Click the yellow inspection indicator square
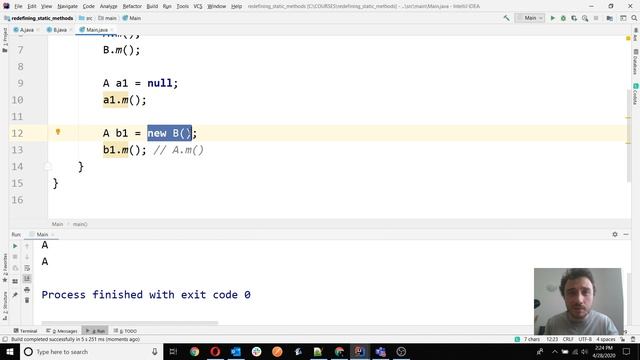Image resolution: width=640 pixels, height=360 pixels. (628, 38)
